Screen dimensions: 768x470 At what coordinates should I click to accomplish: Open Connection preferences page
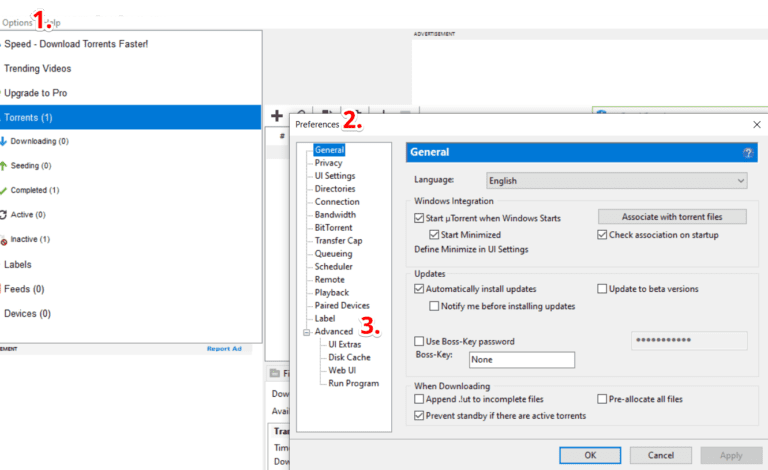[x=337, y=202]
